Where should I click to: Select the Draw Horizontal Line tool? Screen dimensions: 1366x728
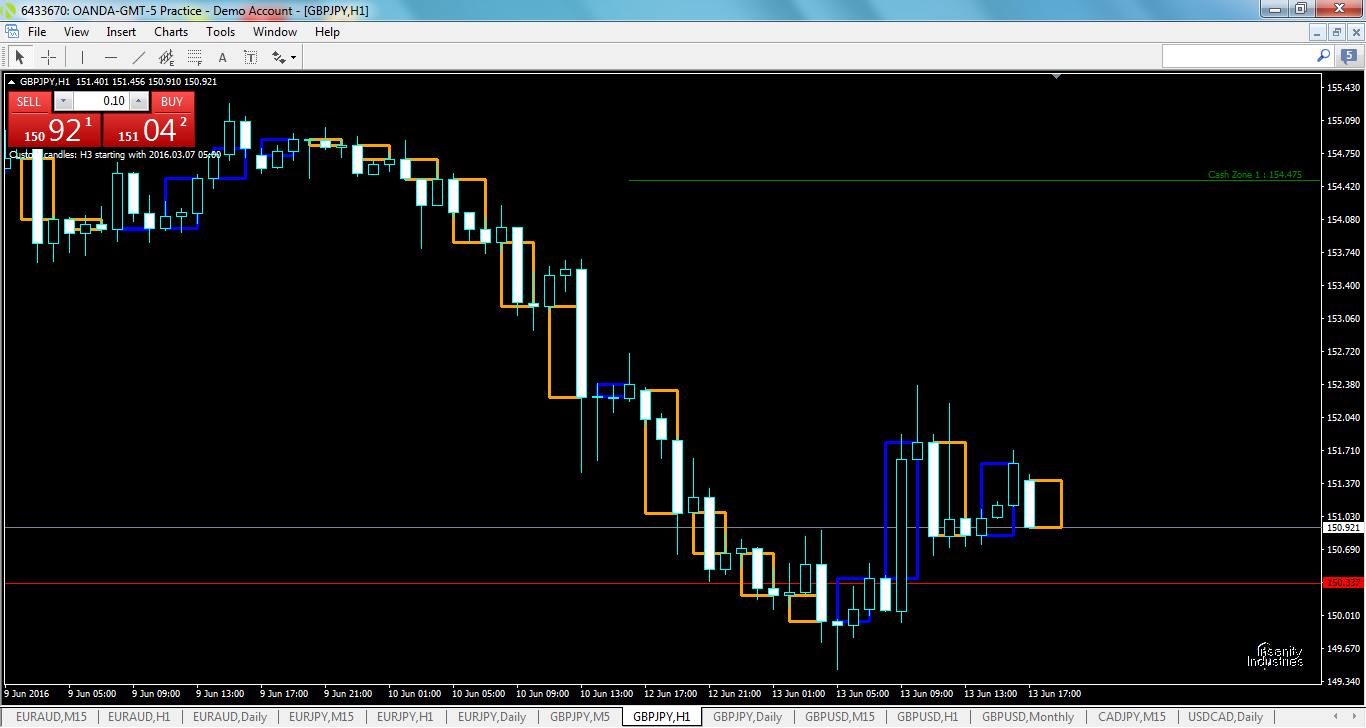tap(110, 56)
